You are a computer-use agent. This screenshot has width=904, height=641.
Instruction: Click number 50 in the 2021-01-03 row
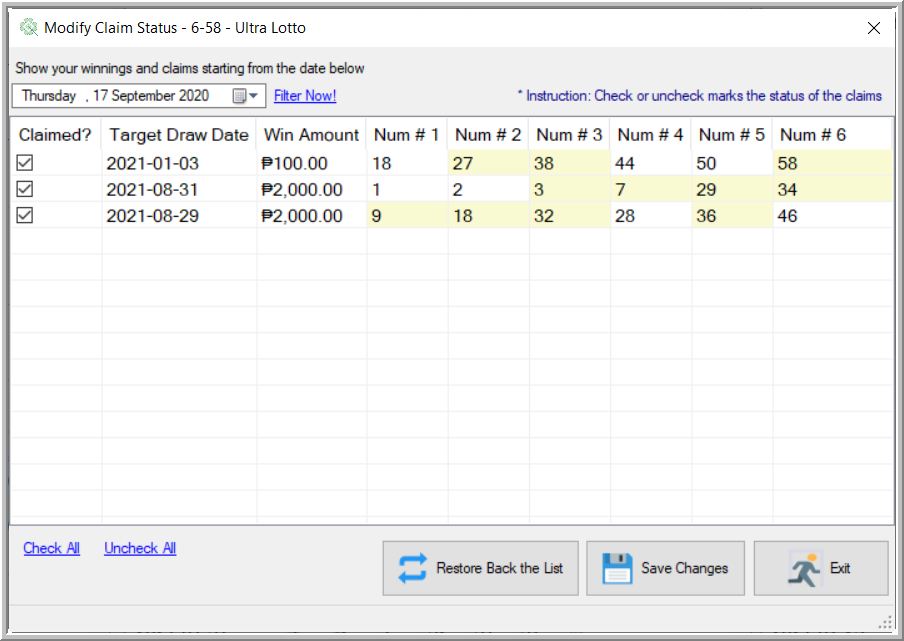click(x=732, y=163)
